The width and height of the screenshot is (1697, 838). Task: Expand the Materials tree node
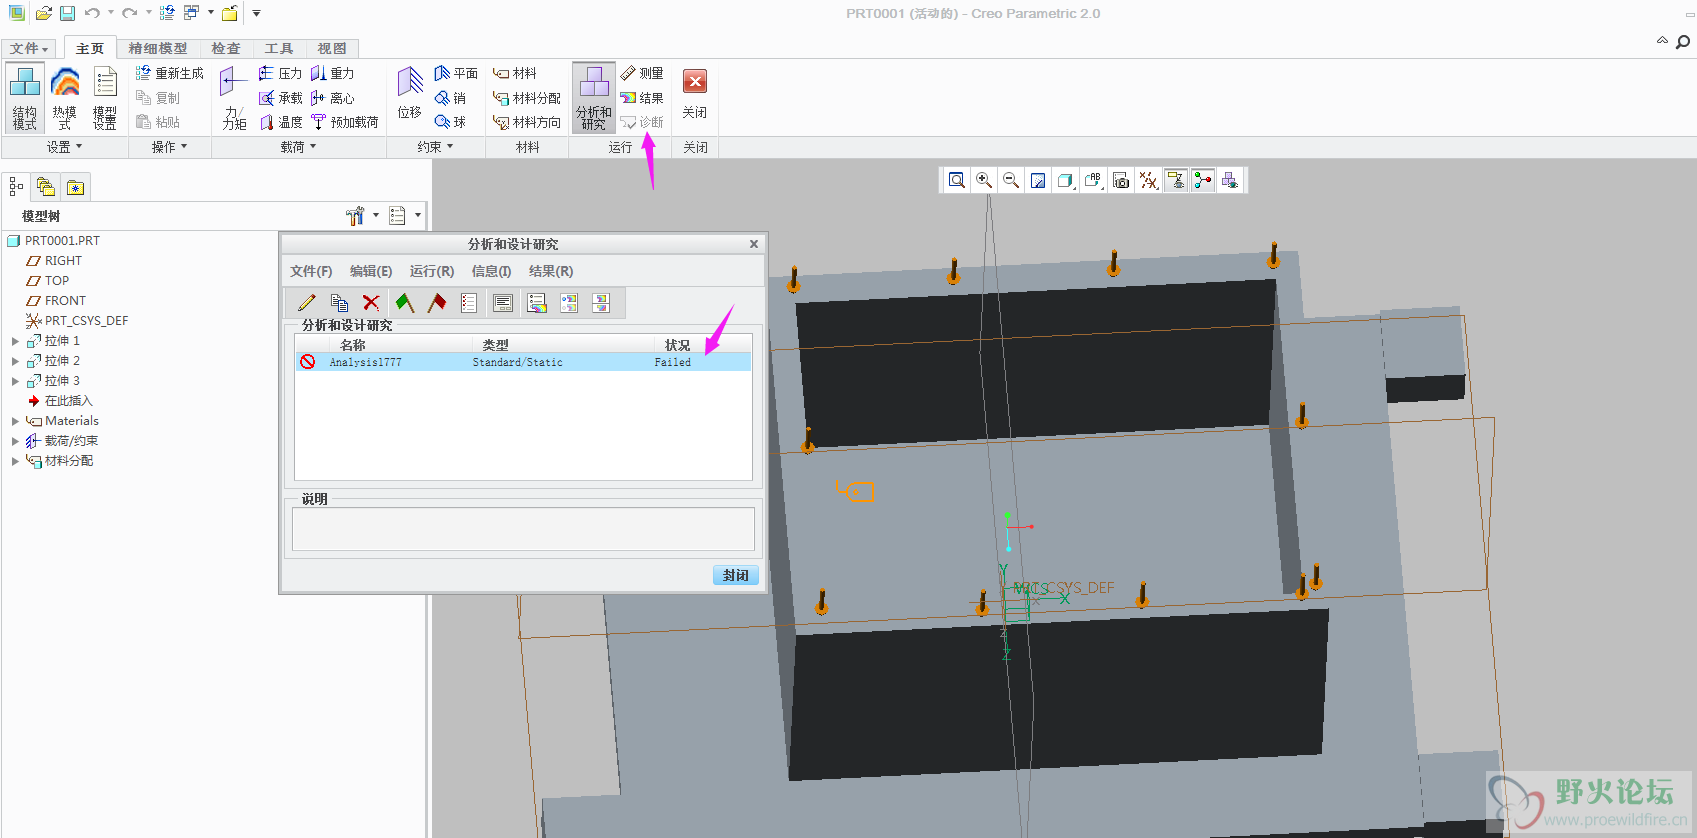pyautogui.click(x=15, y=421)
